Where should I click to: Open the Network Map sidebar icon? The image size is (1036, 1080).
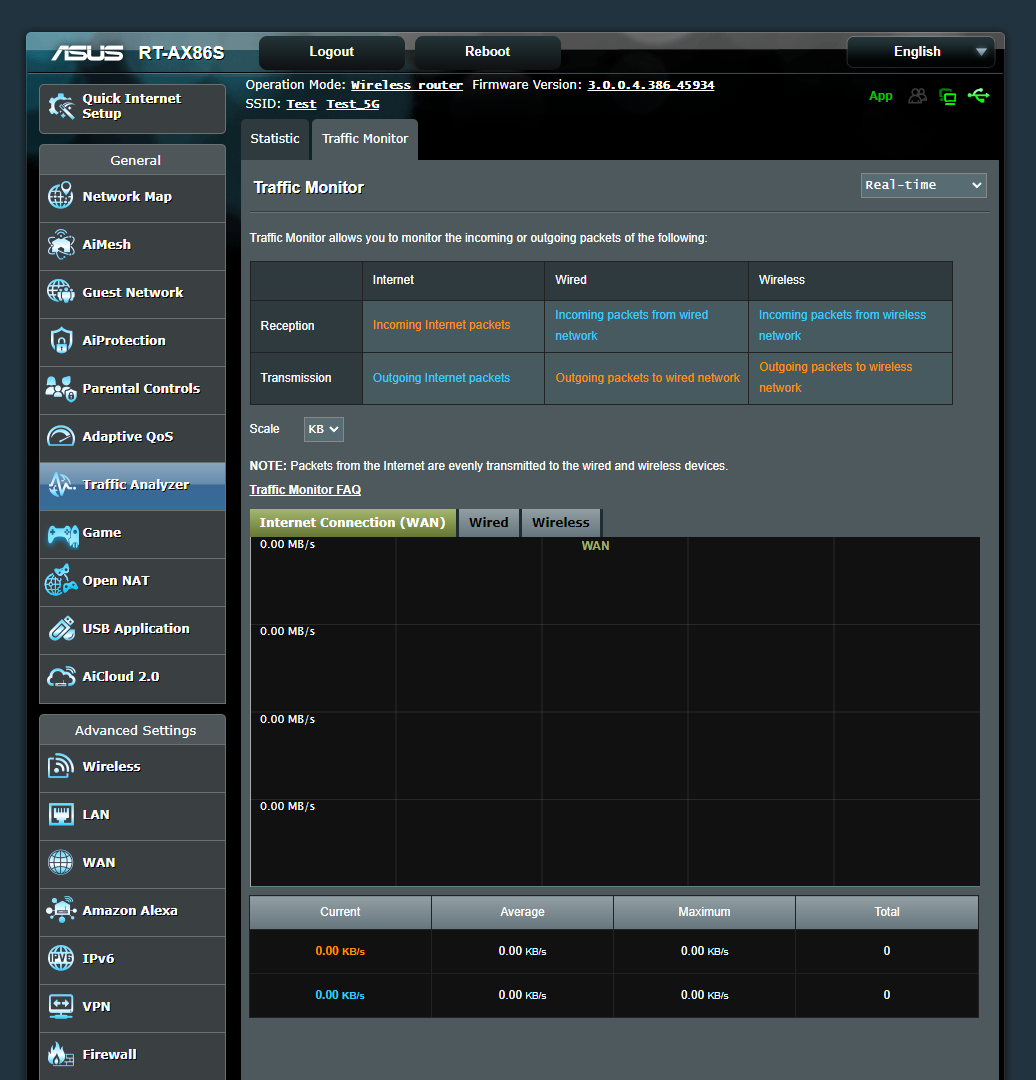(x=60, y=197)
